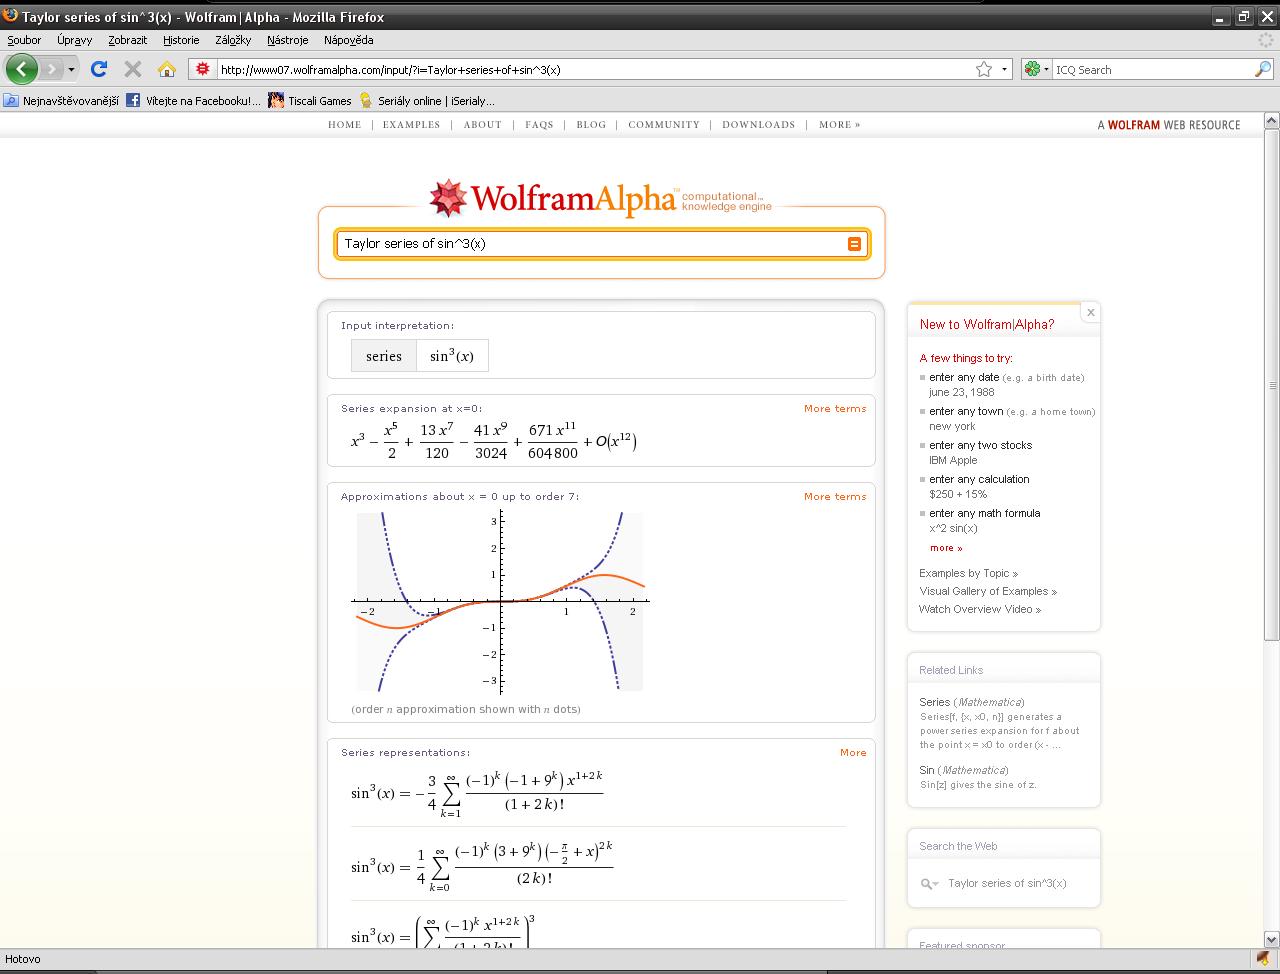
Task: Click the status bar icon at the bottom right
Action: pyautogui.click(x=1263, y=959)
